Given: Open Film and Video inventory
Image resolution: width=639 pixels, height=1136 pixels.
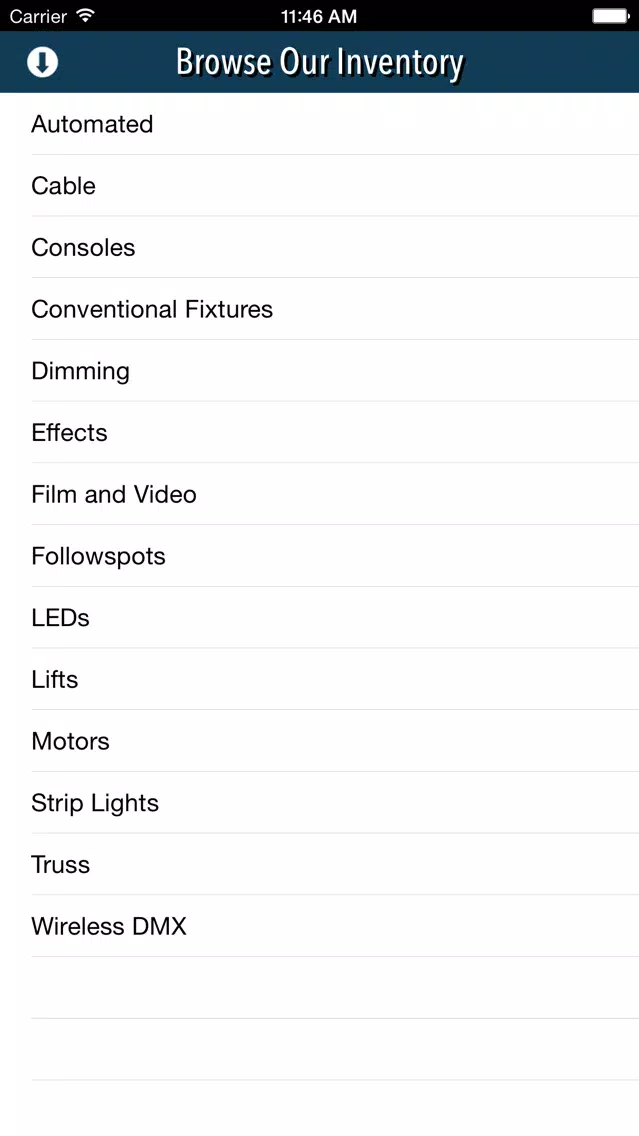Looking at the screenshot, I should [x=320, y=494].
